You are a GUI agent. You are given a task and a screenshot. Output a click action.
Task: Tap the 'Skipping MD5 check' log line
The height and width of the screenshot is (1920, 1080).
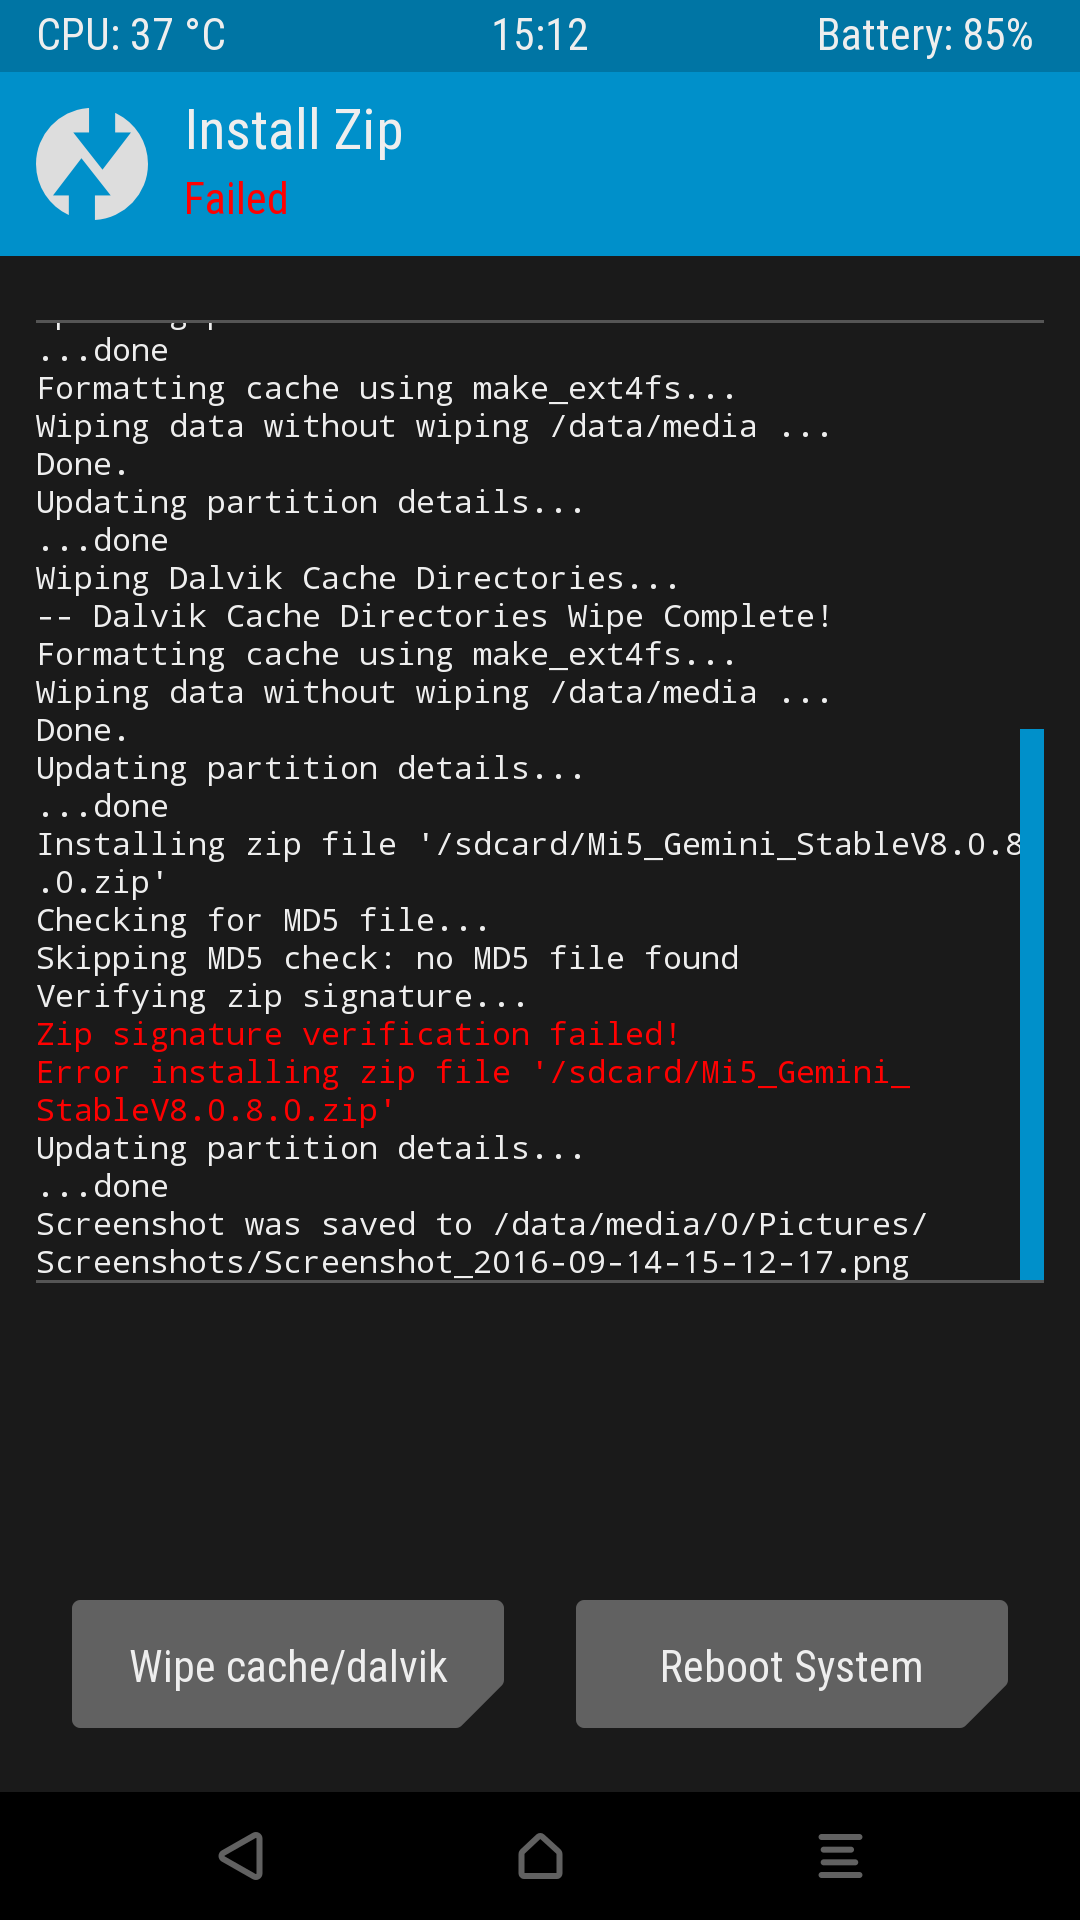pyautogui.click(x=387, y=958)
